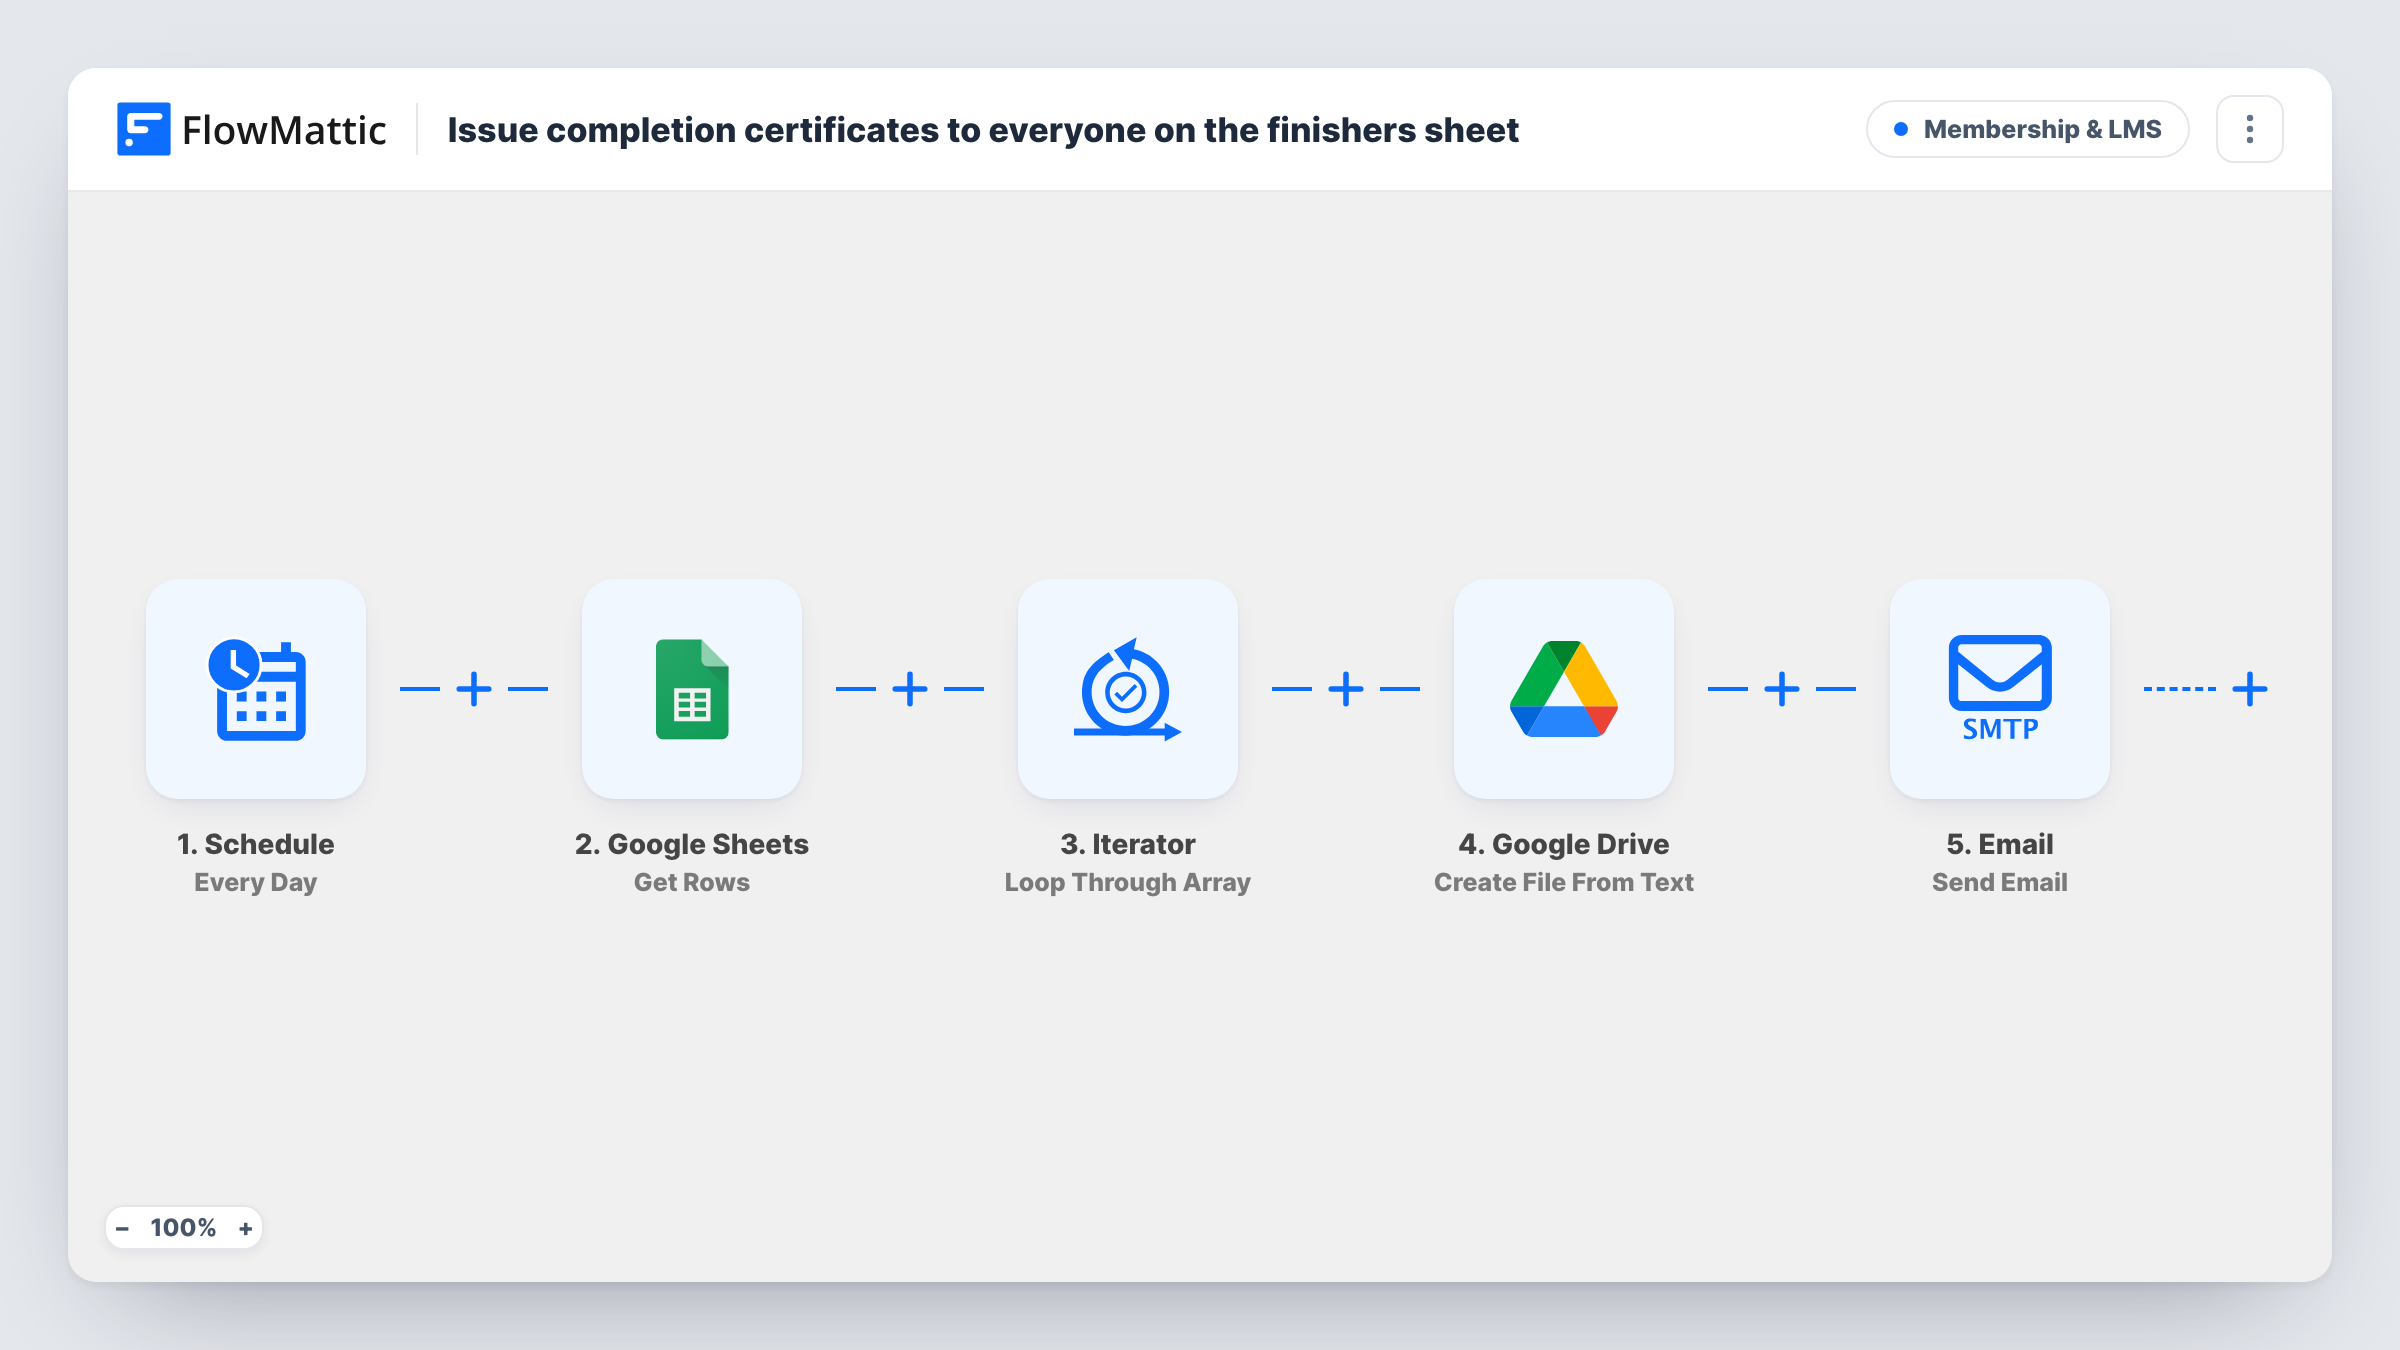Open the SMTP Email step icon
The image size is (2400, 1350).
pos(2000,689)
